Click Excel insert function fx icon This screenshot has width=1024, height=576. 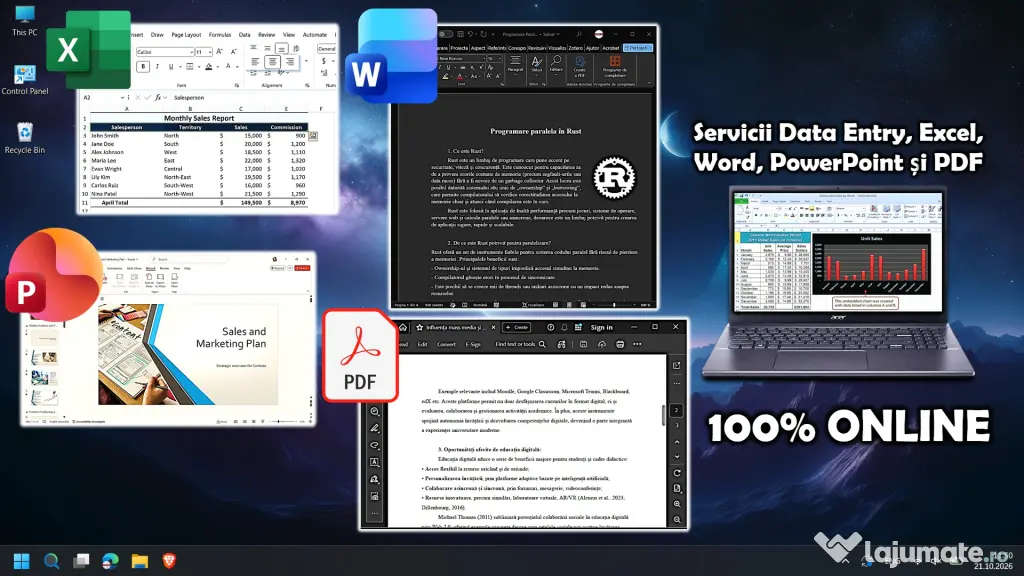coord(158,97)
